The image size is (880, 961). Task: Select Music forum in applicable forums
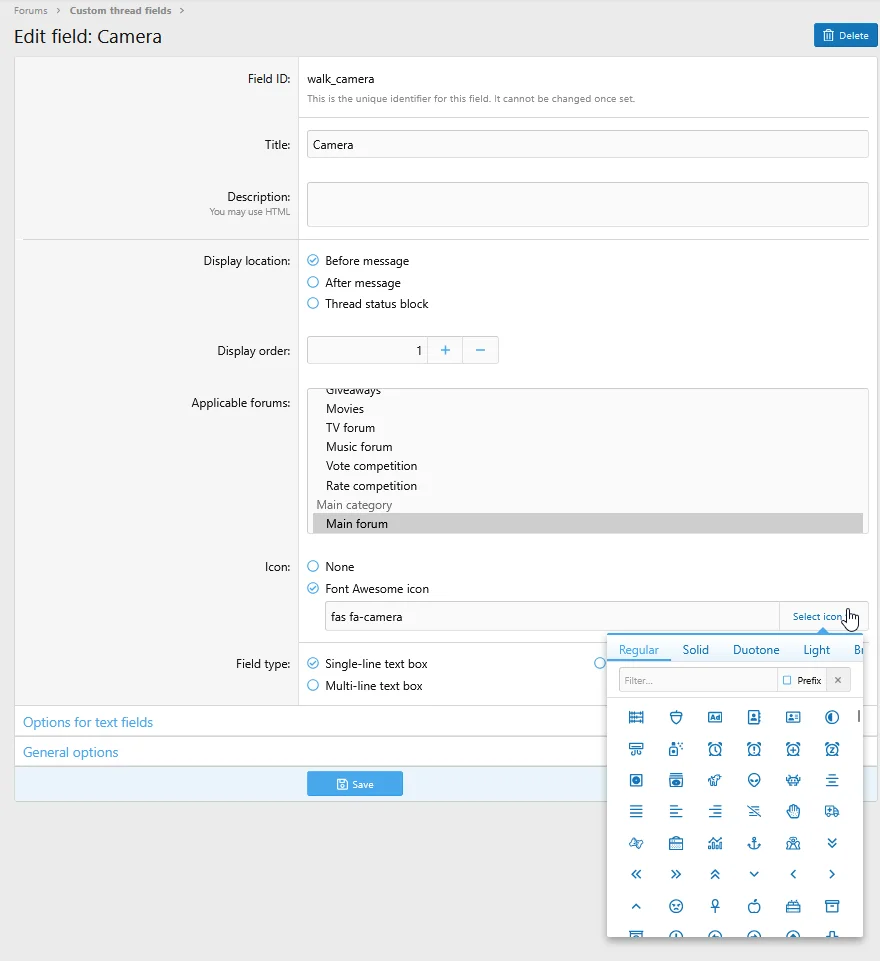coord(588,447)
